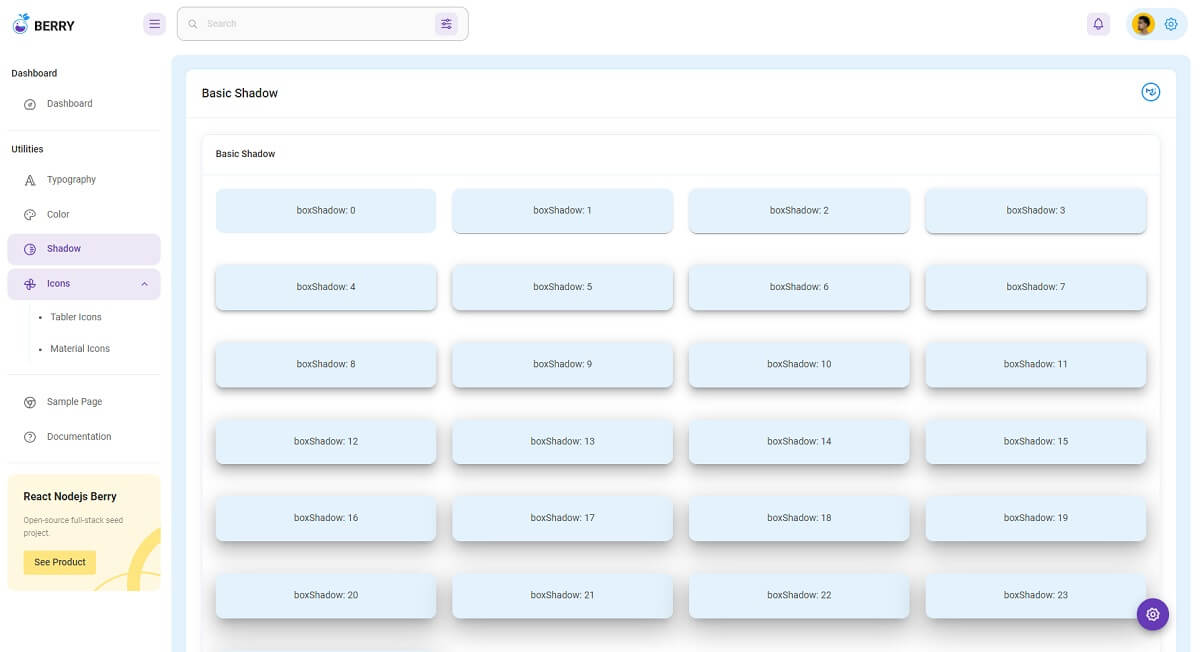Select the Typography icon in the sidebar
This screenshot has width=1200, height=652.
(29, 179)
